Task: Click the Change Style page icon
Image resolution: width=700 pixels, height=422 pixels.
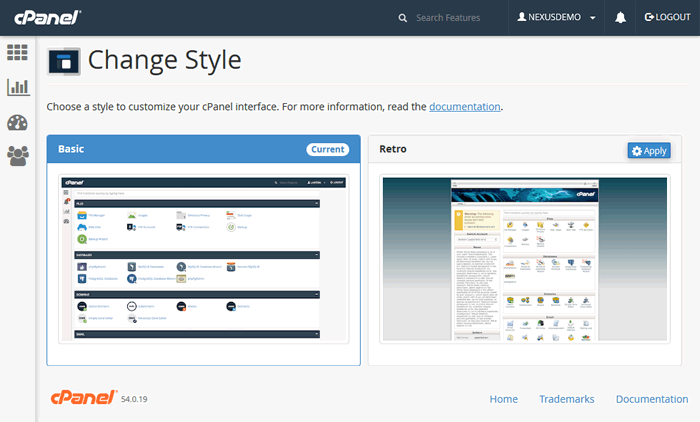Action: pos(64,60)
